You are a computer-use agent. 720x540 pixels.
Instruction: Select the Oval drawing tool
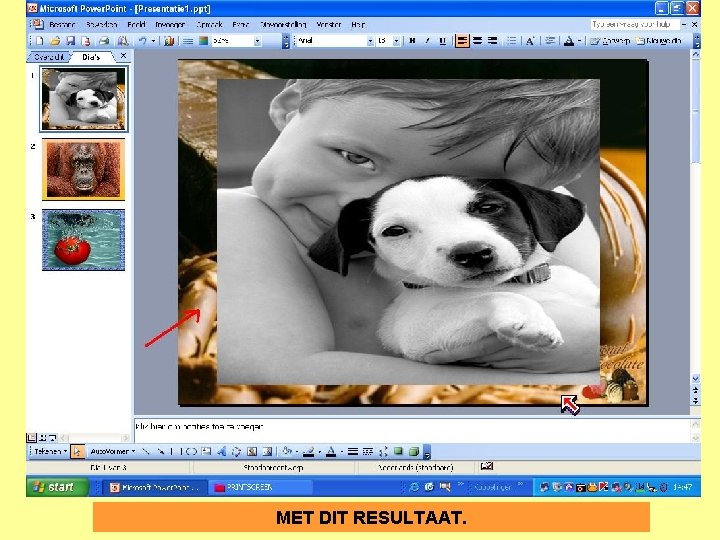[191, 451]
